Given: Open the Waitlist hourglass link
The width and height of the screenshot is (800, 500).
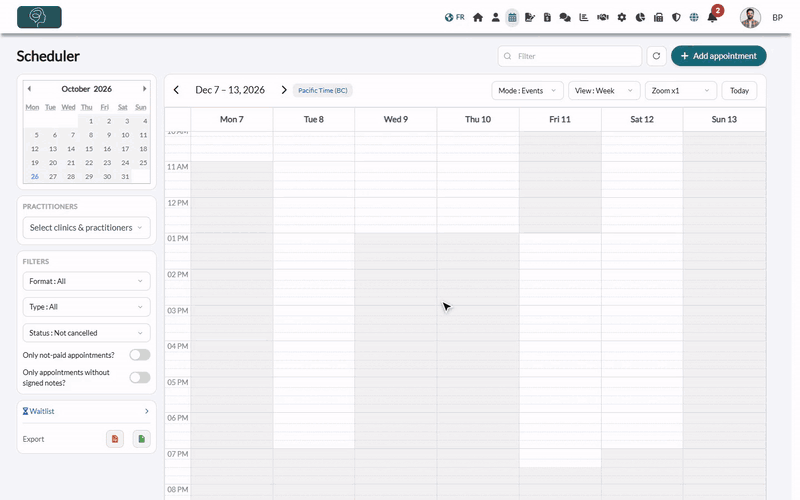Looking at the screenshot, I should point(38,411).
